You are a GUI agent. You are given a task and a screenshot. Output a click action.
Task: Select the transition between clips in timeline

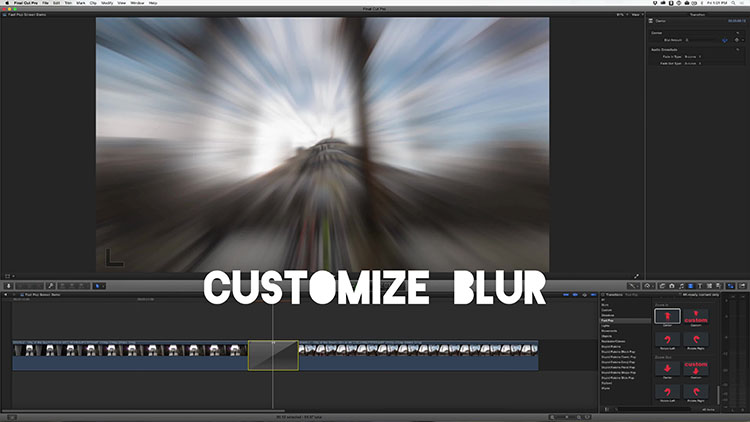[x=273, y=355]
